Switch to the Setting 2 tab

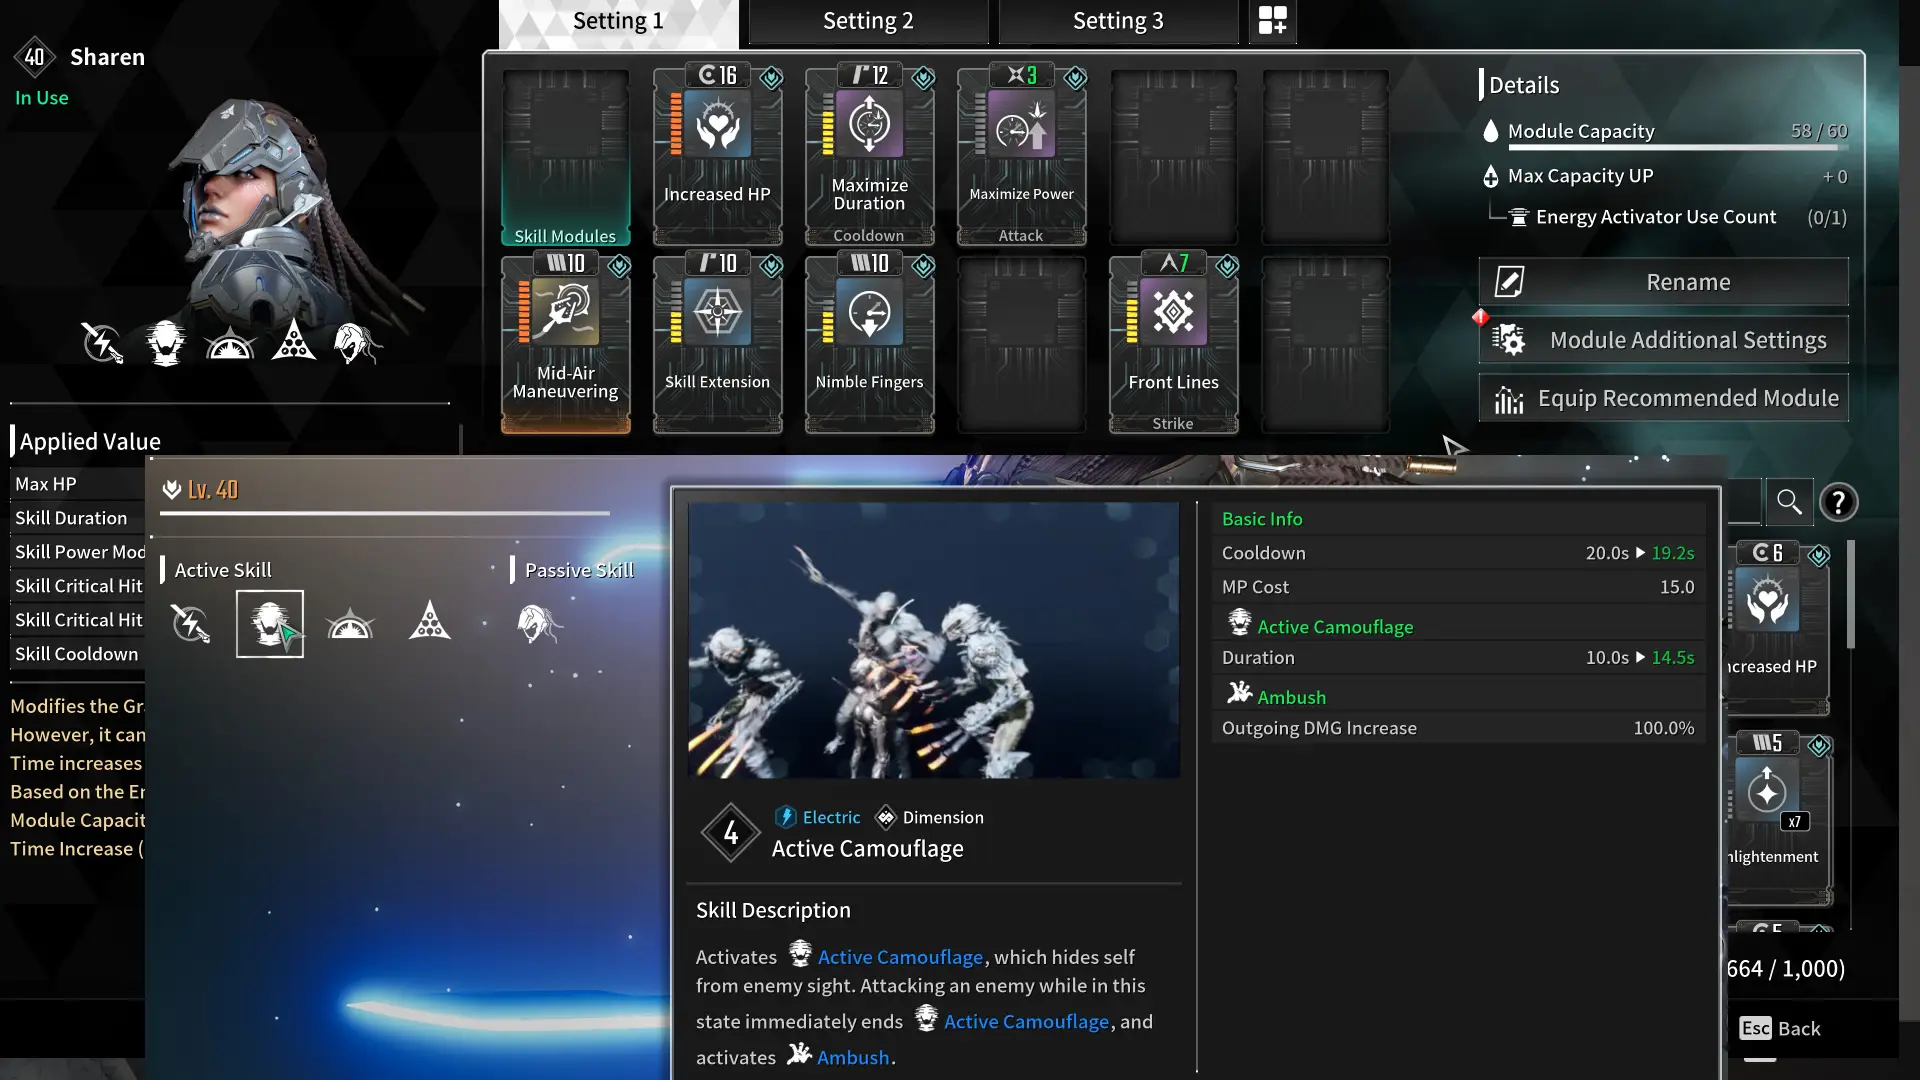tap(867, 21)
